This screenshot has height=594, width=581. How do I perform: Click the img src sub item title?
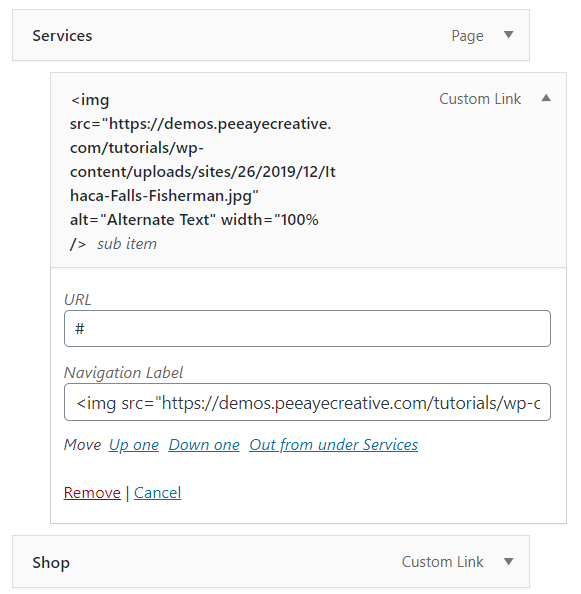coord(203,172)
